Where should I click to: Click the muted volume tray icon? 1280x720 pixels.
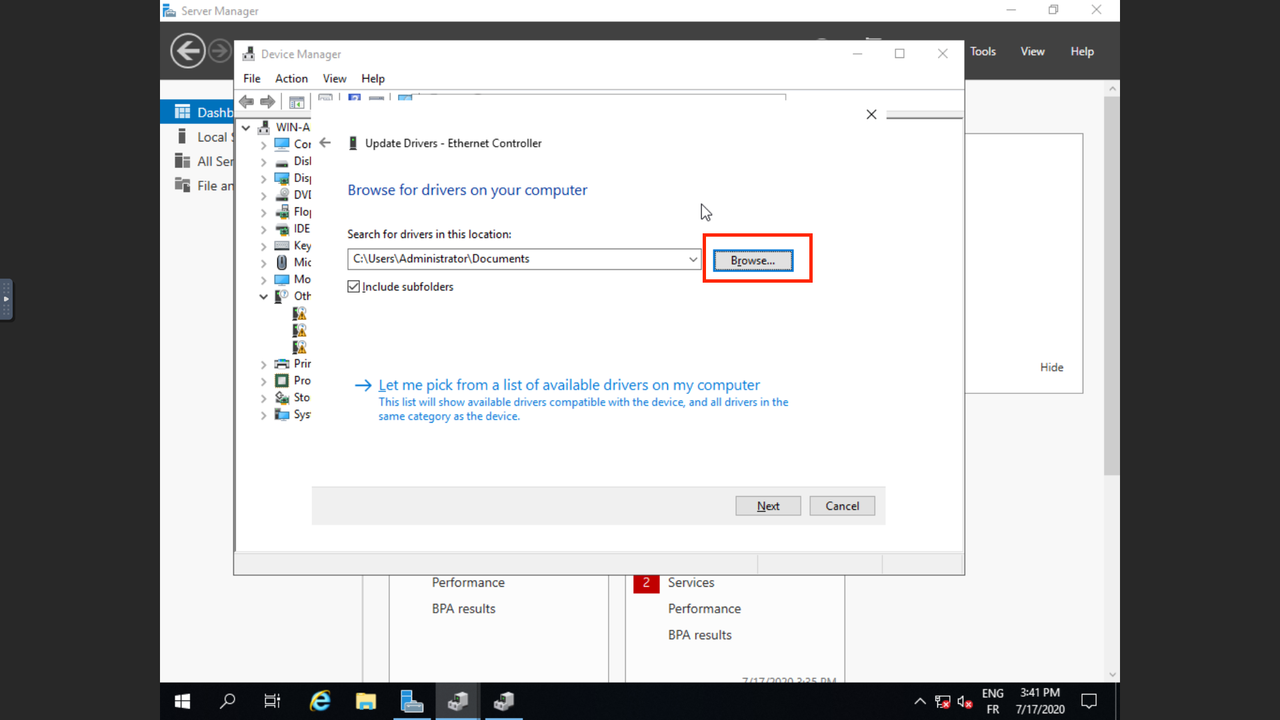[965, 702]
